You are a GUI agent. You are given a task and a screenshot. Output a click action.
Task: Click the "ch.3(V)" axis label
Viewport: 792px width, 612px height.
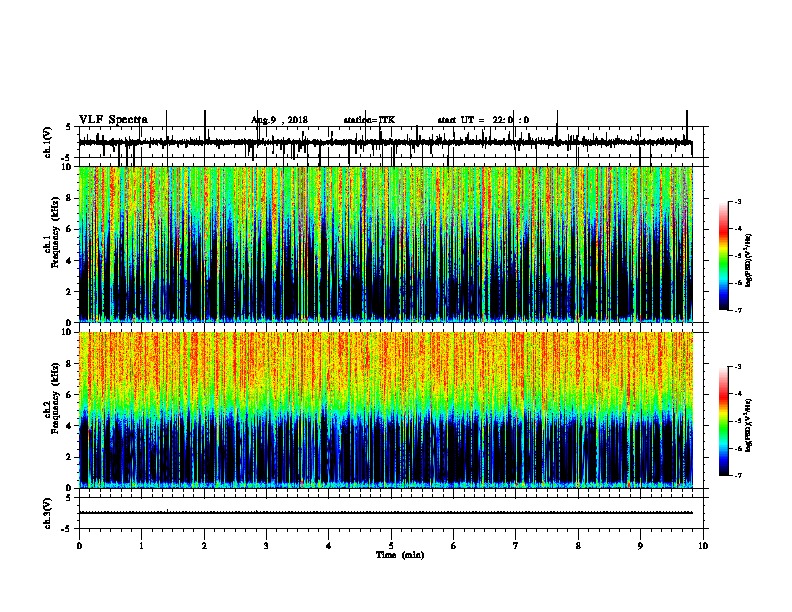pyautogui.click(x=48, y=513)
